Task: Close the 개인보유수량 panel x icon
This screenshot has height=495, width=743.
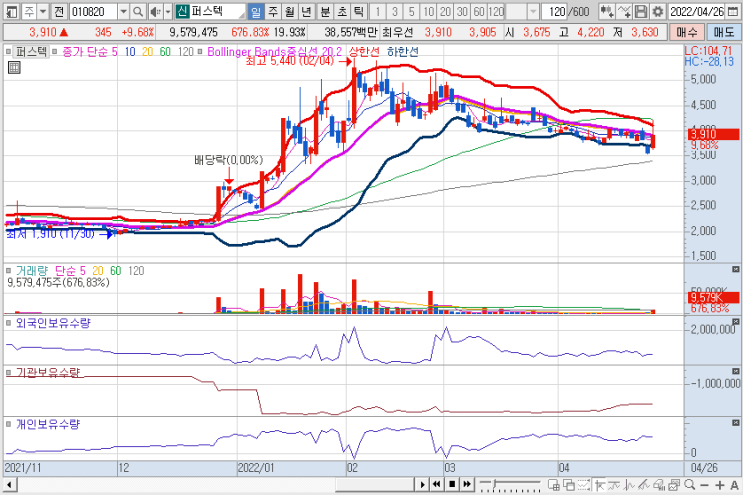Action: click(x=735, y=423)
